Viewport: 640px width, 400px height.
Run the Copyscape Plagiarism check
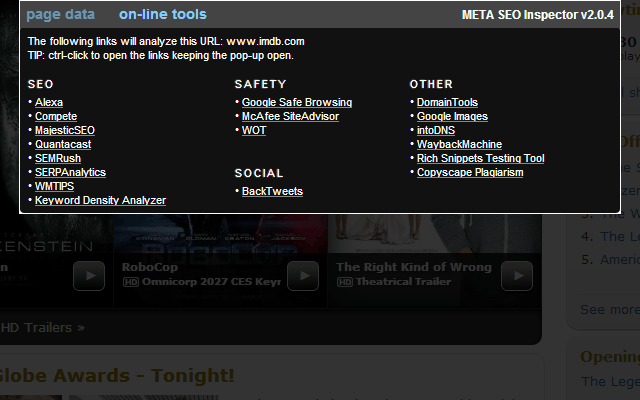click(470, 172)
